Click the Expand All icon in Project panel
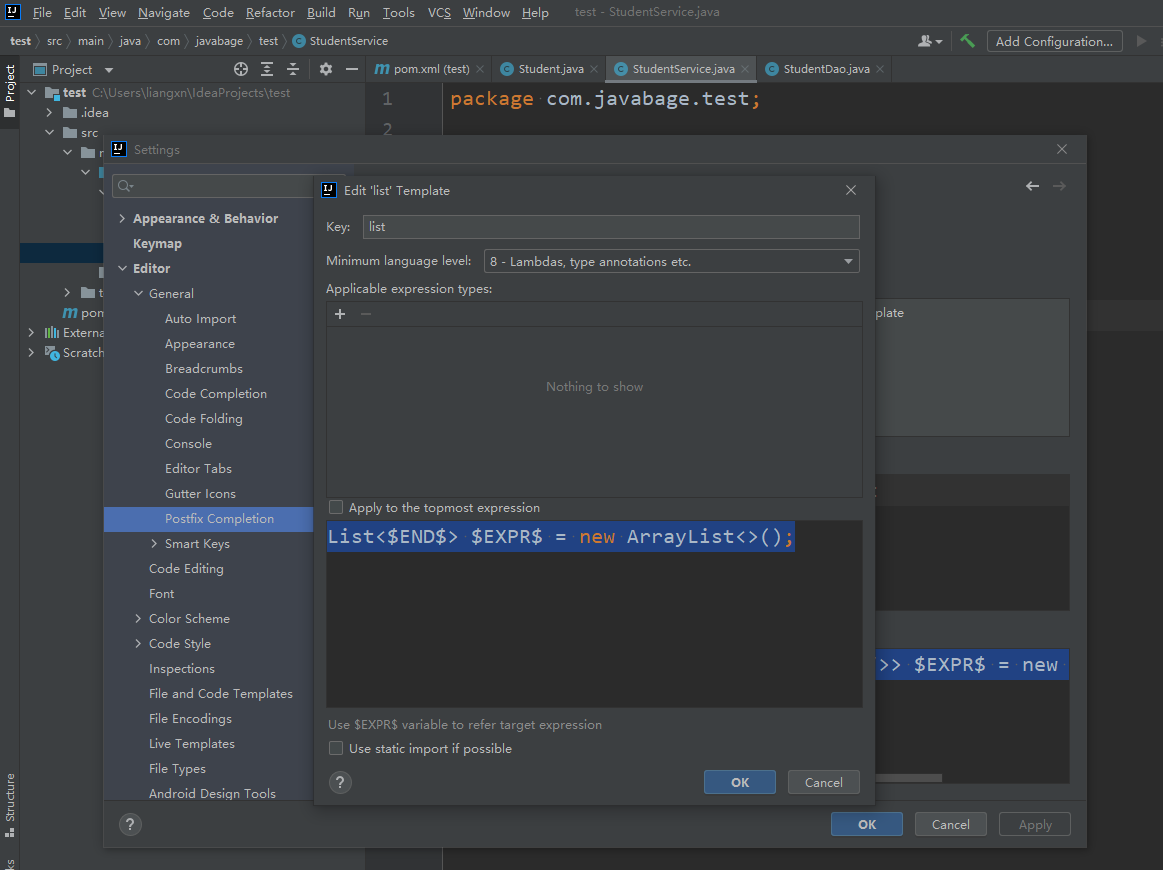Screen dimensions: 1163x870 (x=267, y=69)
